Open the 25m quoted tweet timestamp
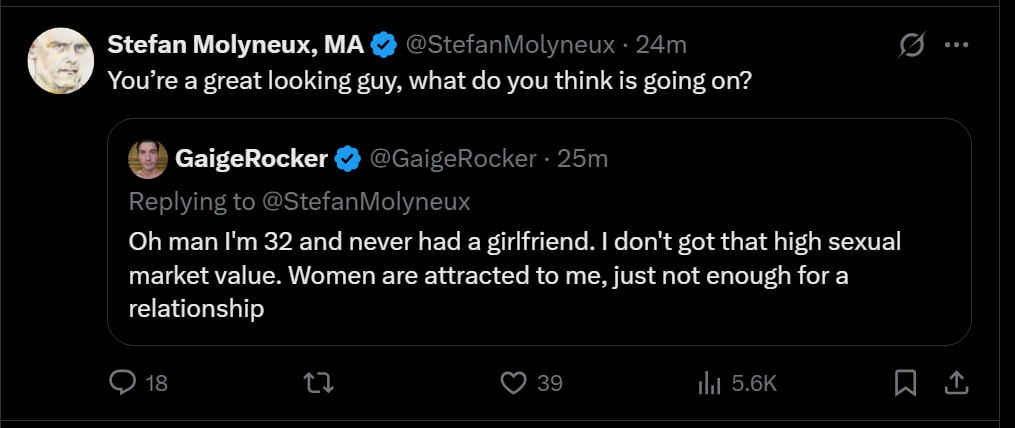 click(583, 159)
